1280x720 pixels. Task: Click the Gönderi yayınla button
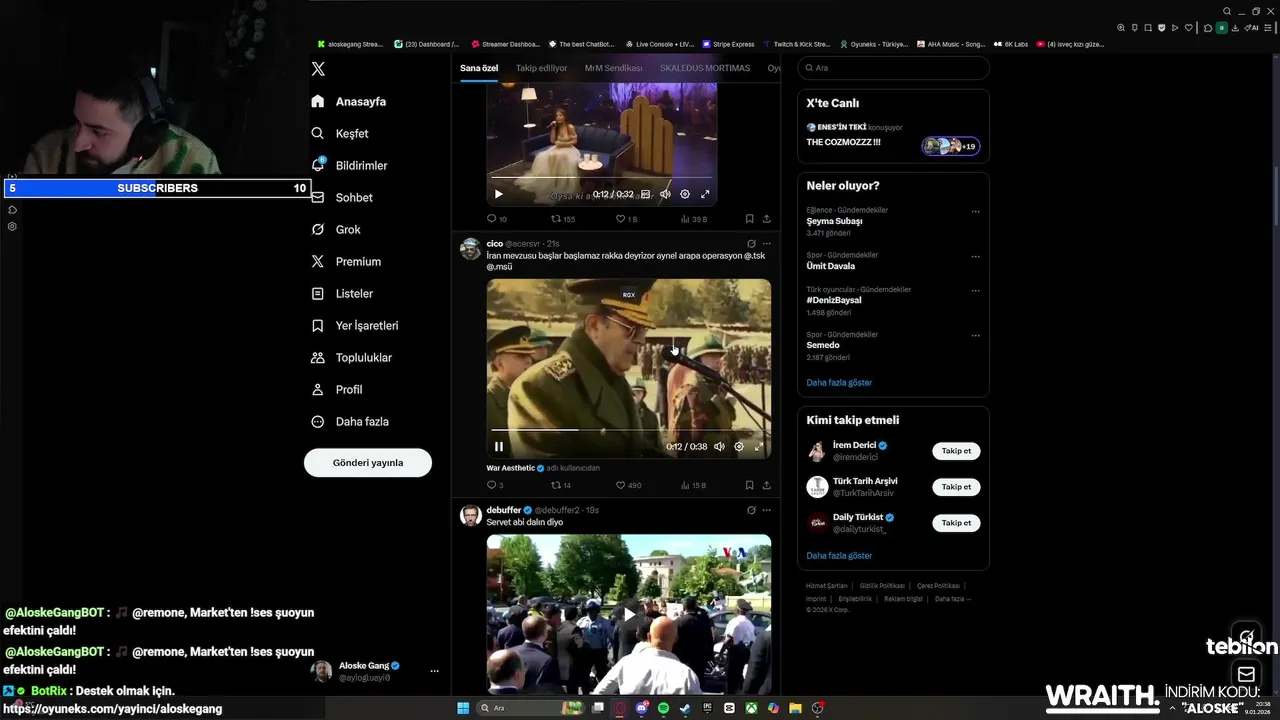click(368, 462)
